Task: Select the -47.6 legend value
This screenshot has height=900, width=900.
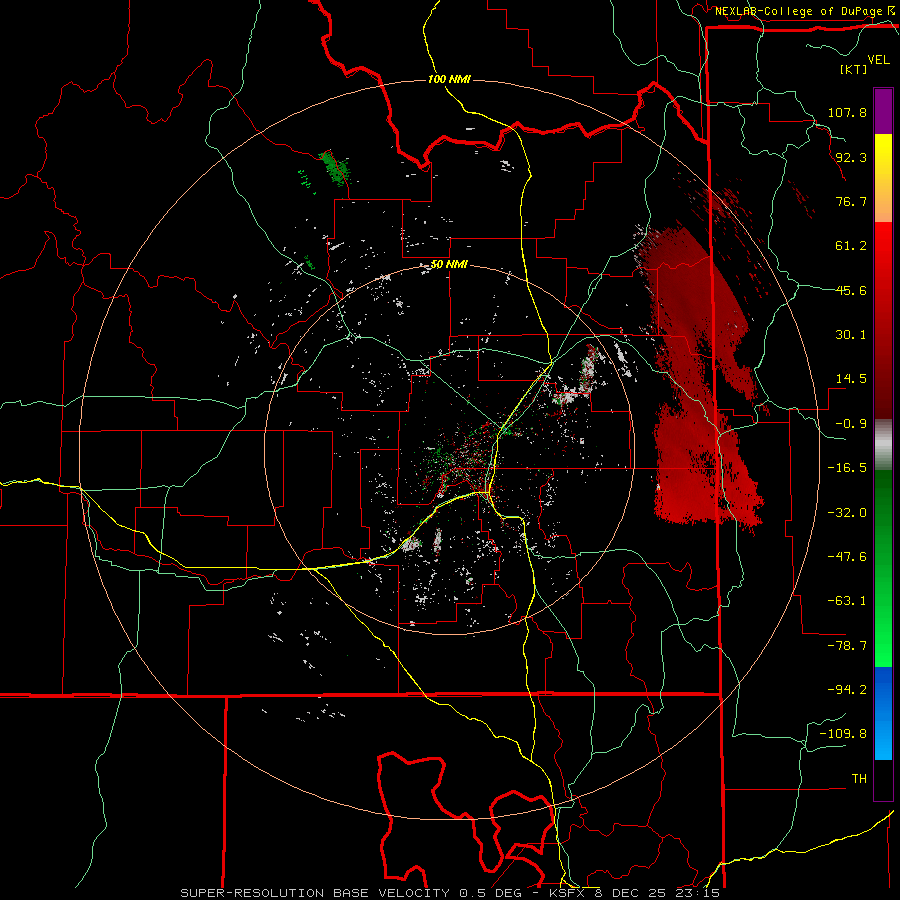Action: click(847, 557)
